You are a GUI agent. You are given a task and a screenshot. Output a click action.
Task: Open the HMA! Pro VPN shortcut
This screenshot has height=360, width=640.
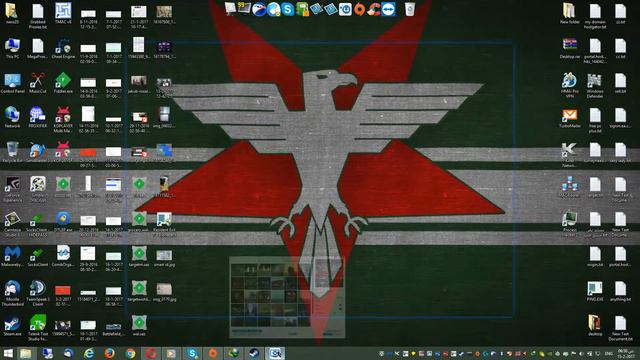coord(569,85)
